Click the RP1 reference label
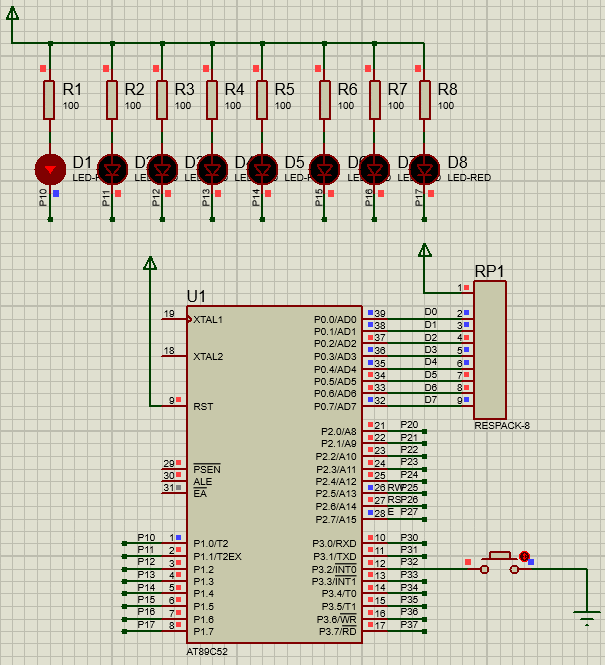Image resolution: width=605 pixels, height=665 pixels. (489, 271)
